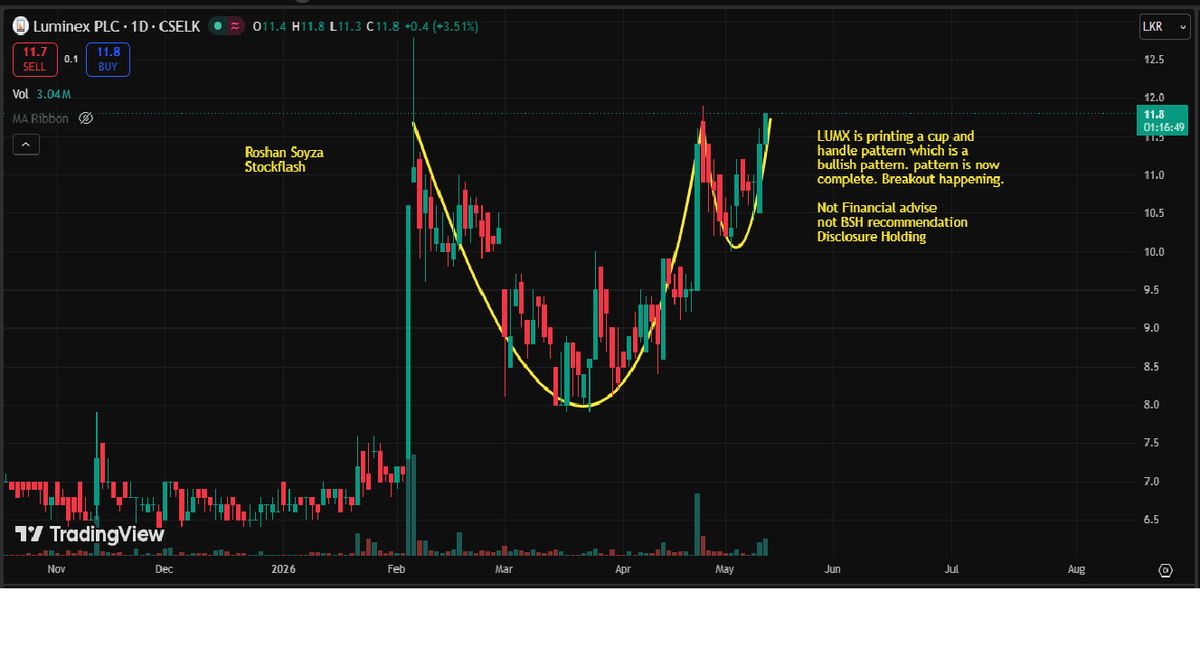Image resolution: width=1200 pixels, height=657 pixels.
Task: Click the 9.5 price axis label
Action: 1153,290
